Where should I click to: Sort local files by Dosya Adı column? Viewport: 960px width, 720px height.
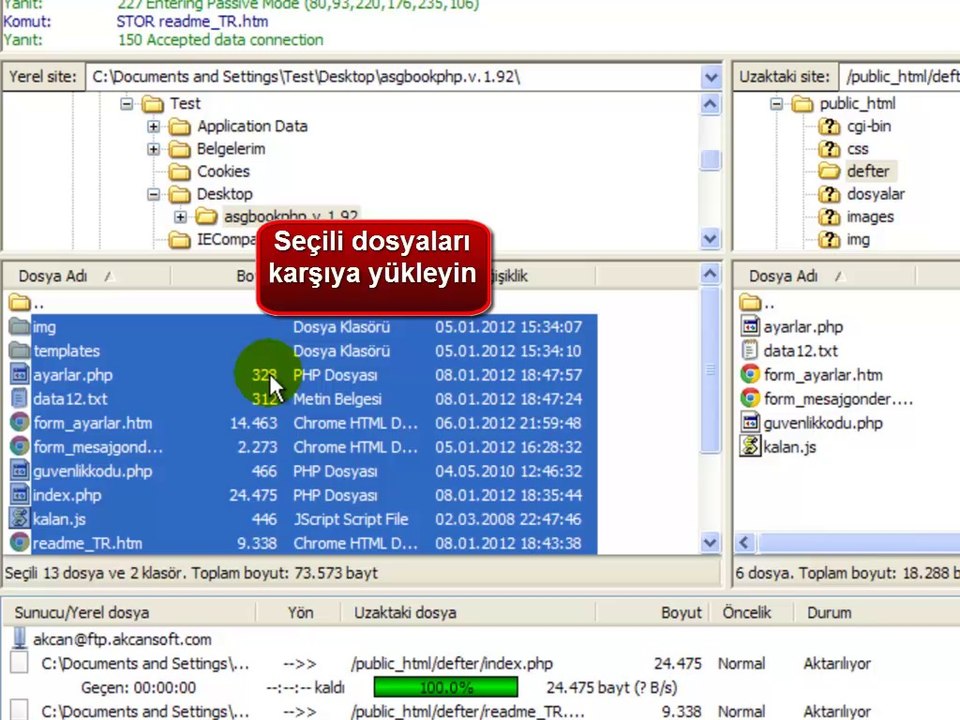86,276
